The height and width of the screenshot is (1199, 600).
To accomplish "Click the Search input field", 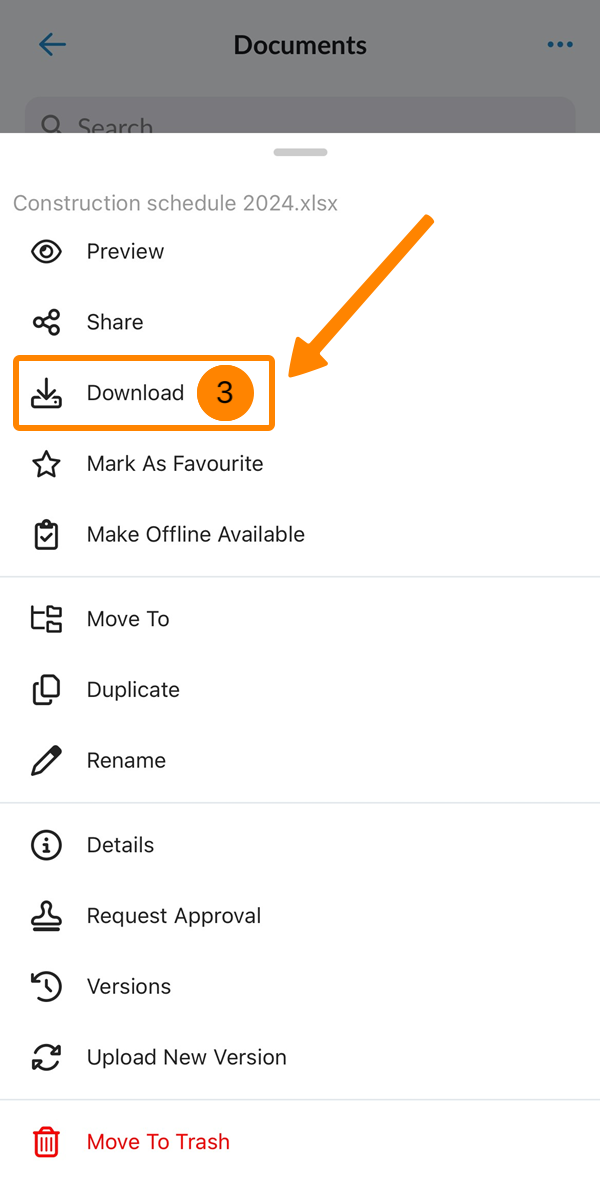I will coord(300,120).
